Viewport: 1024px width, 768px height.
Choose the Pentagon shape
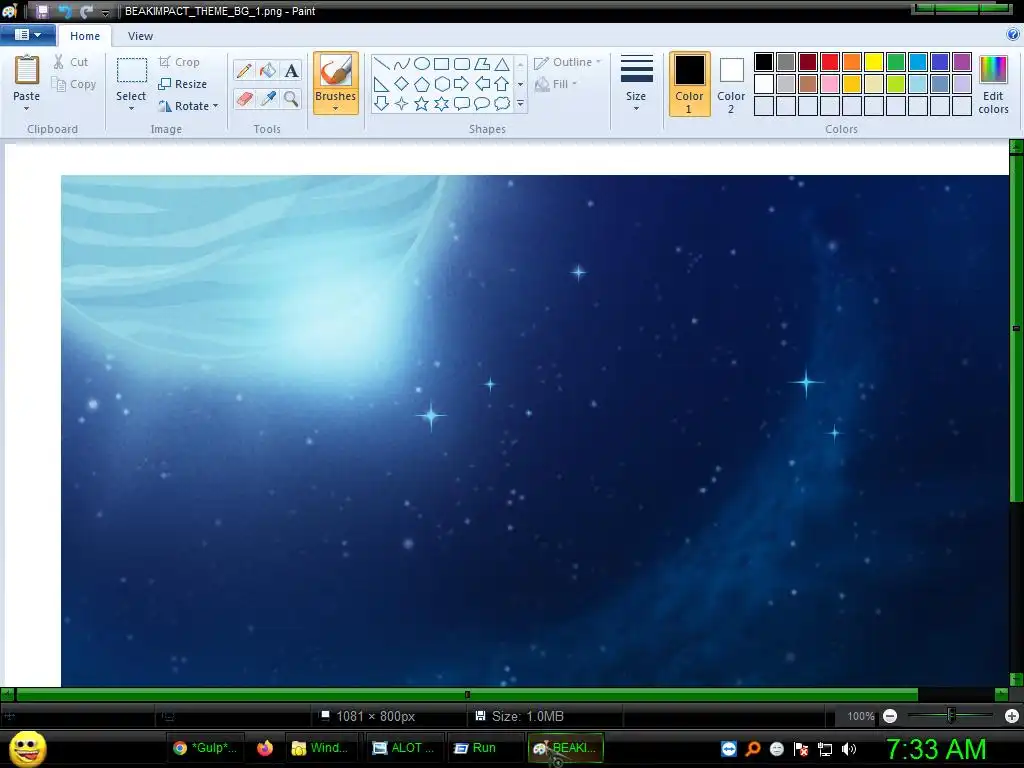tap(422, 84)
